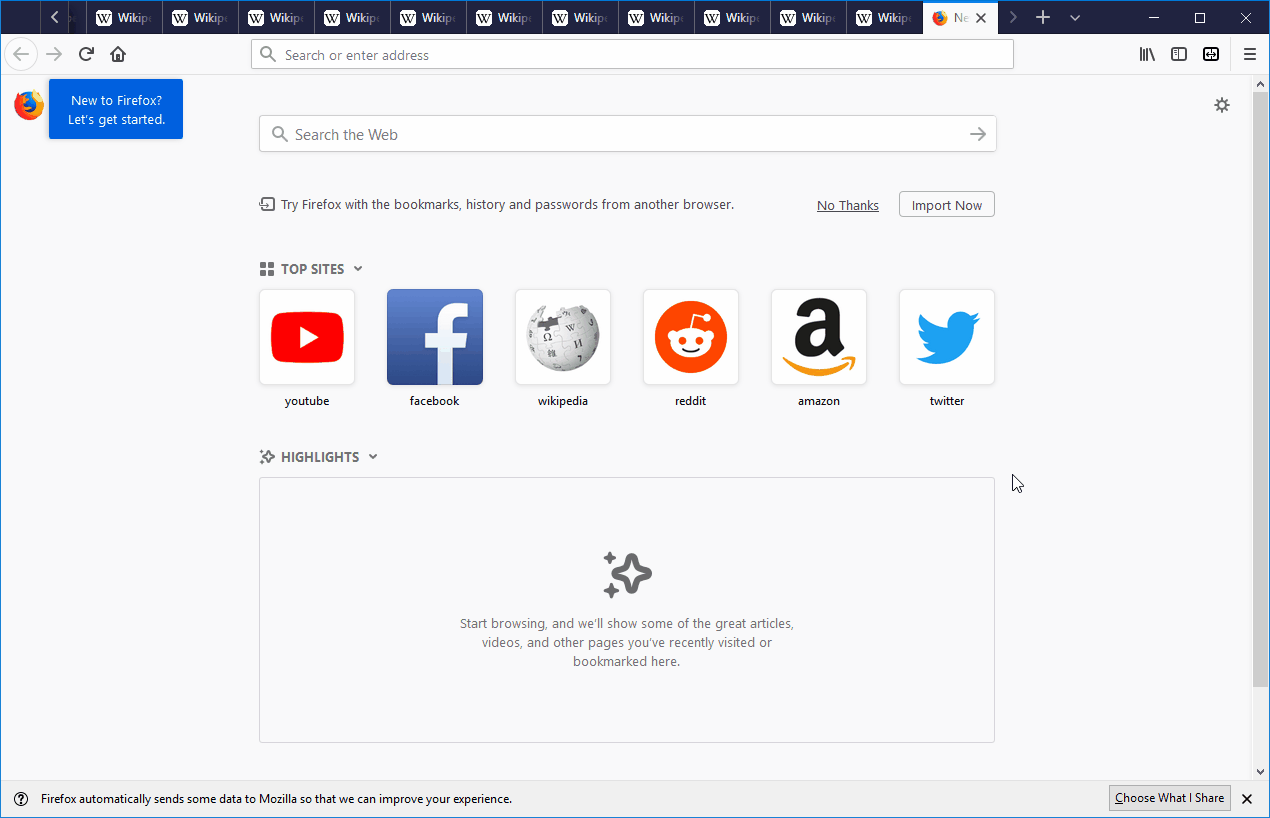
Task: Open the youtube top site tile
Action: pos(307,337)
